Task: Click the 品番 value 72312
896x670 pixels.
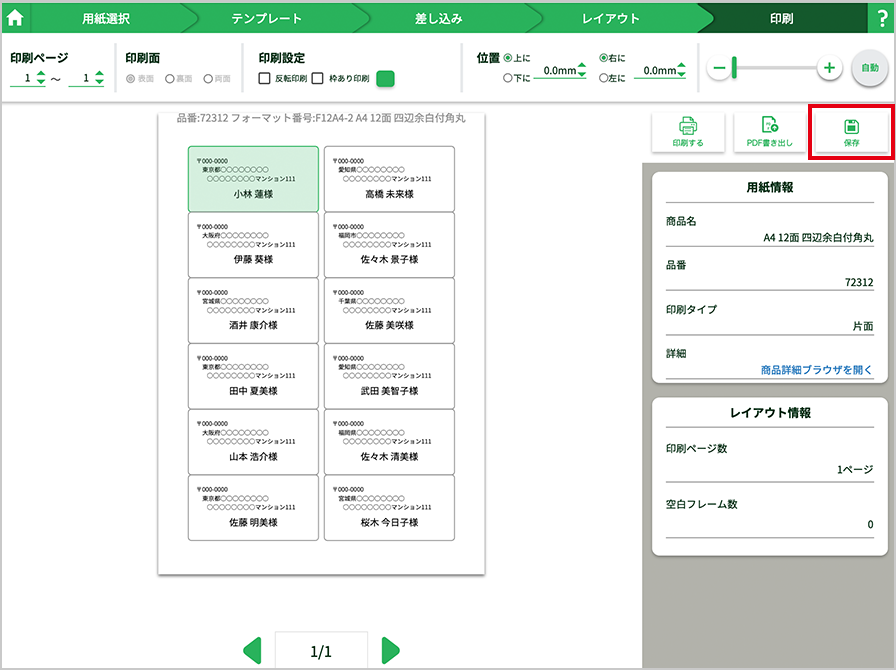Action: pos(859,282)
